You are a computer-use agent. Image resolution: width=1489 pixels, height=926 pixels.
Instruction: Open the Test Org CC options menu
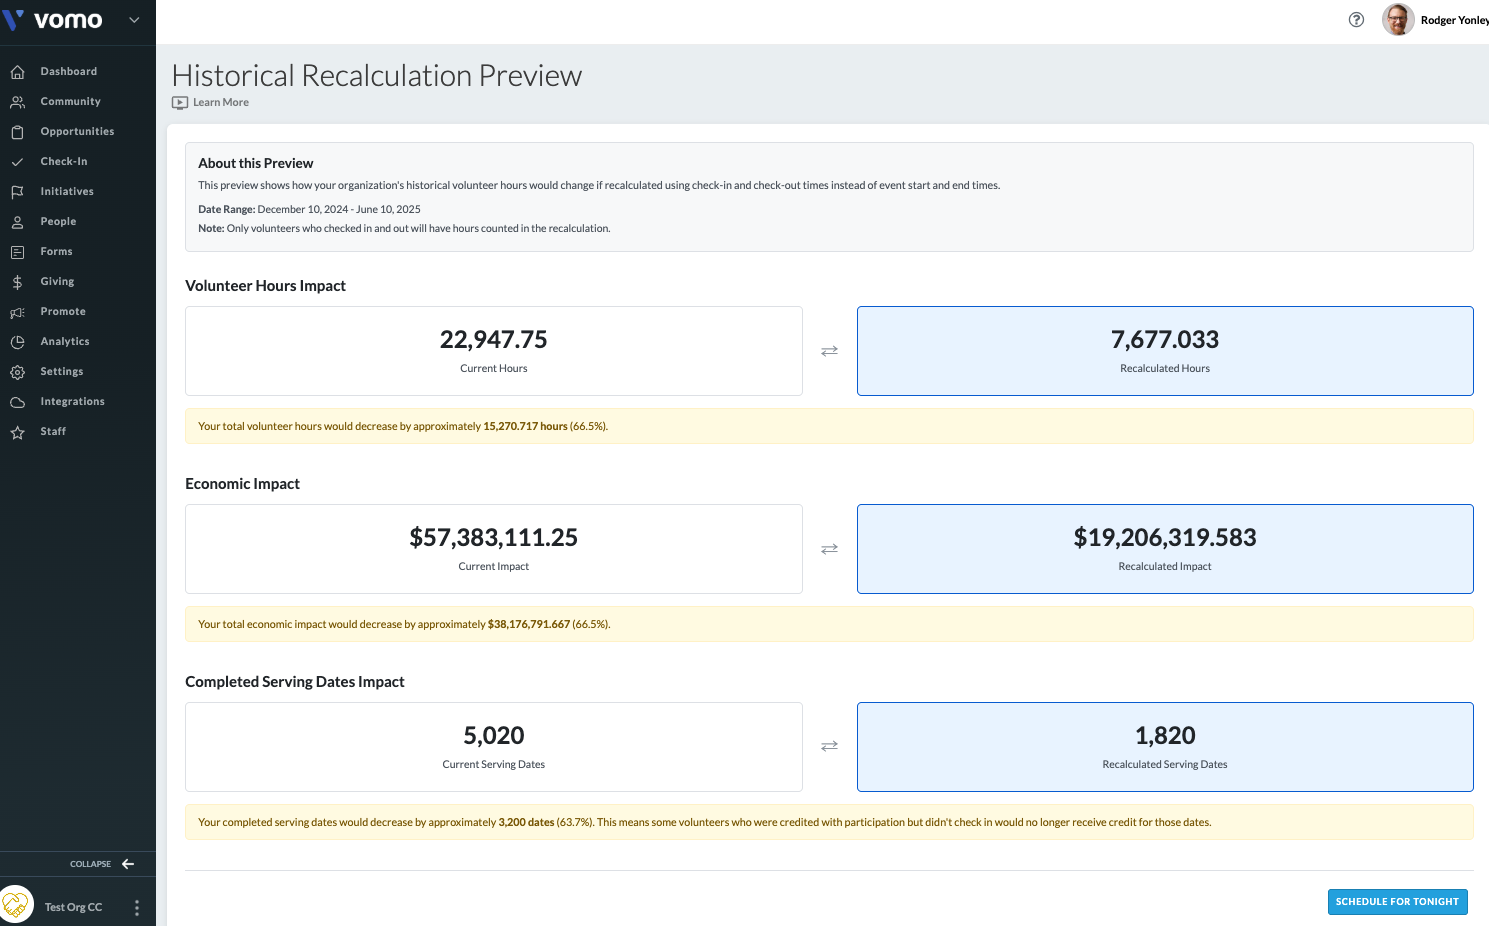coord(137,908)
